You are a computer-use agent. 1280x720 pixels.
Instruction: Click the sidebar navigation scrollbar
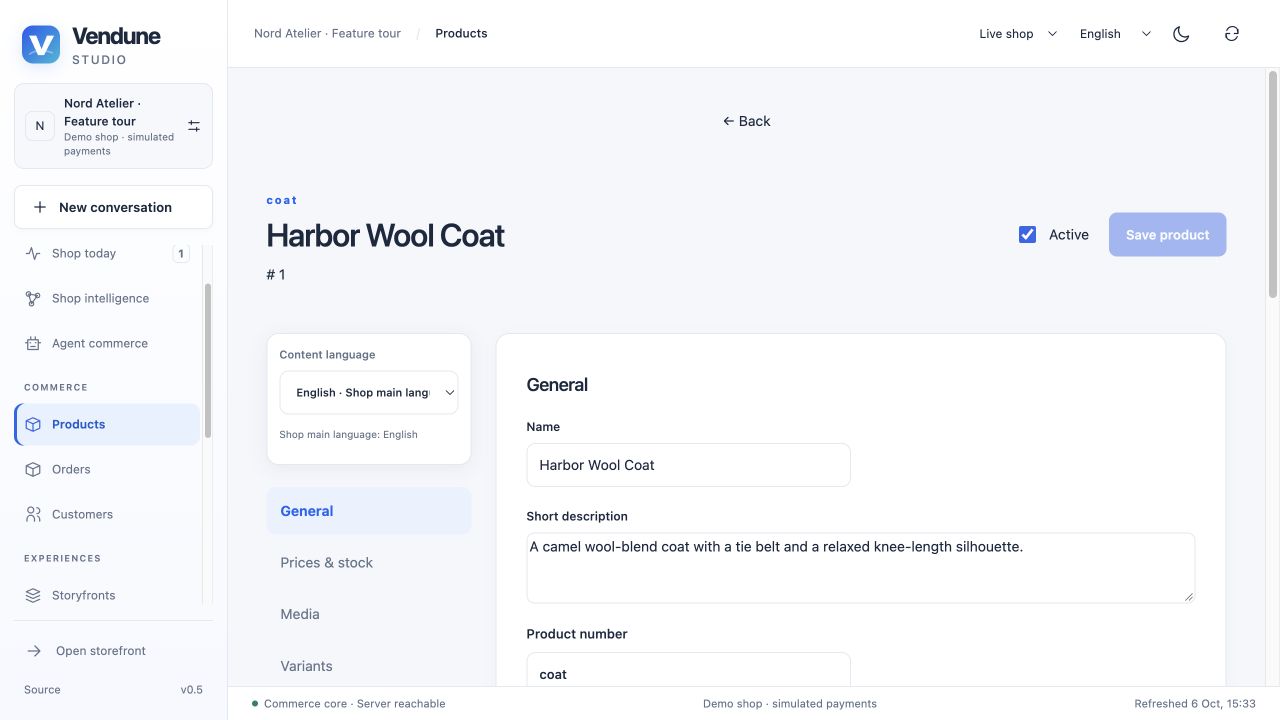[208, 360]
